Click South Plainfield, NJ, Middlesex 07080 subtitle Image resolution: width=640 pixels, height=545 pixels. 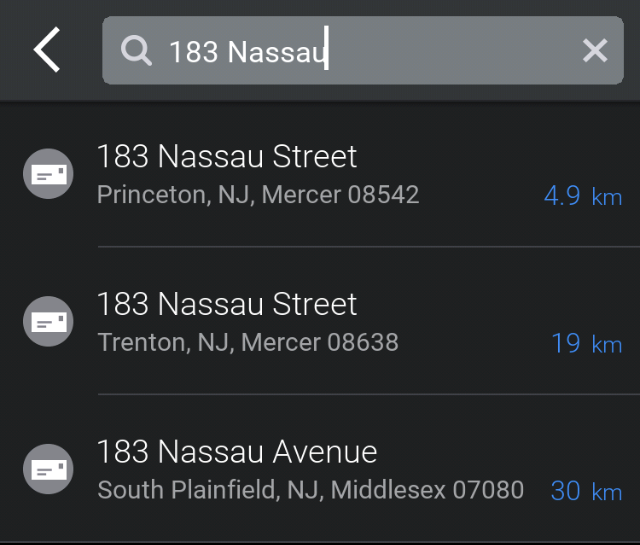pyautogui.click(x=310, y=490)
